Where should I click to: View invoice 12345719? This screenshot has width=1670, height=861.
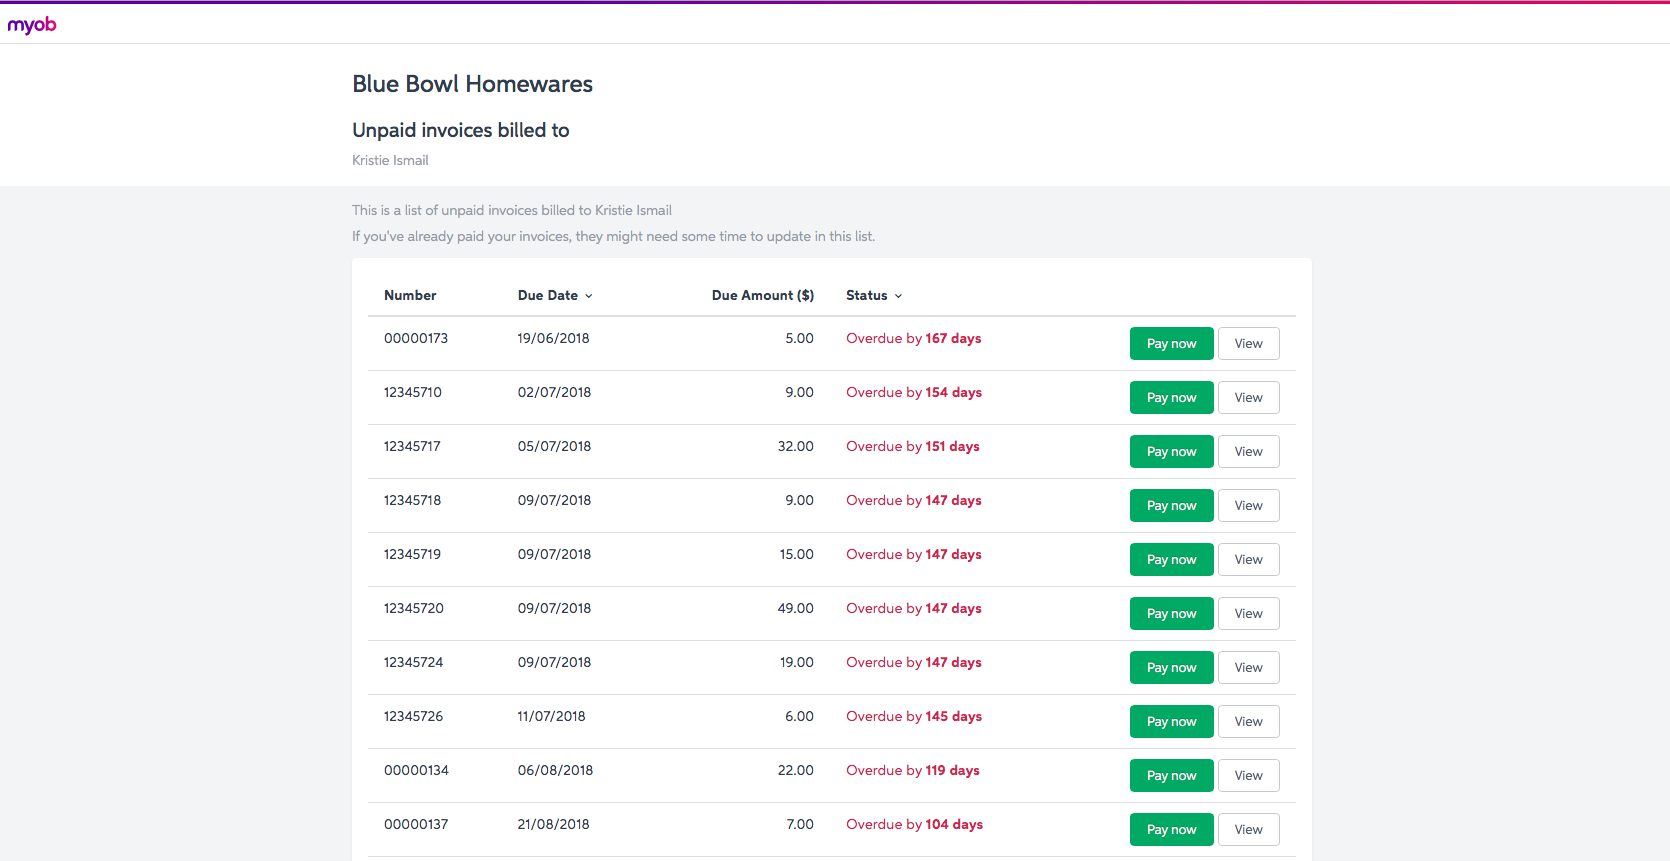point(1248,560)
